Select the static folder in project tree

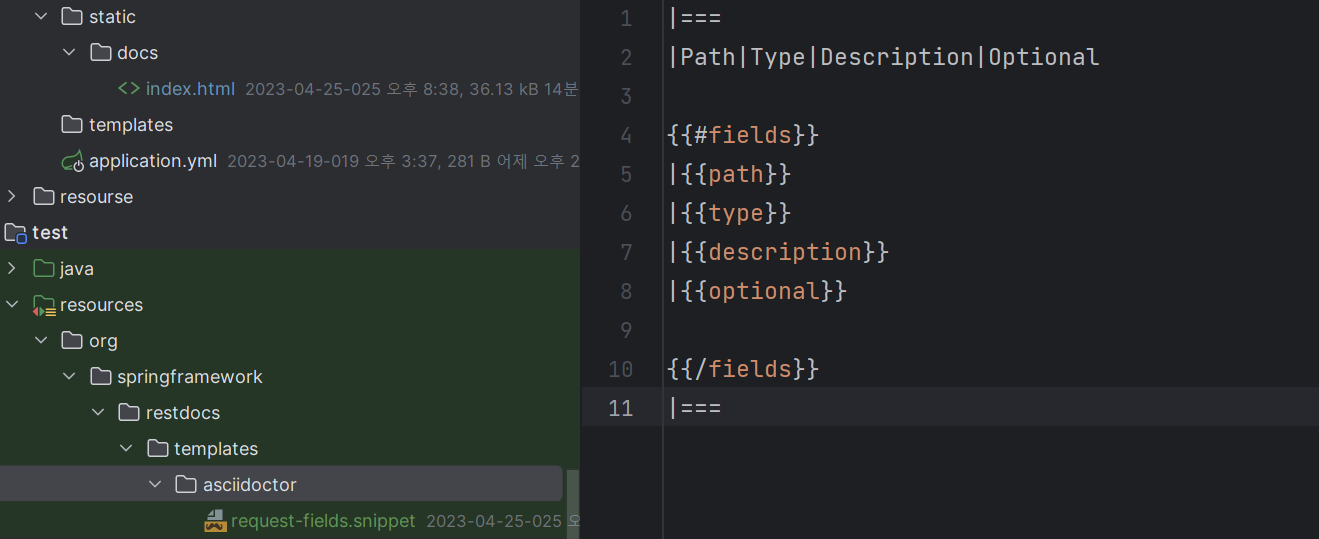point(112,17)
